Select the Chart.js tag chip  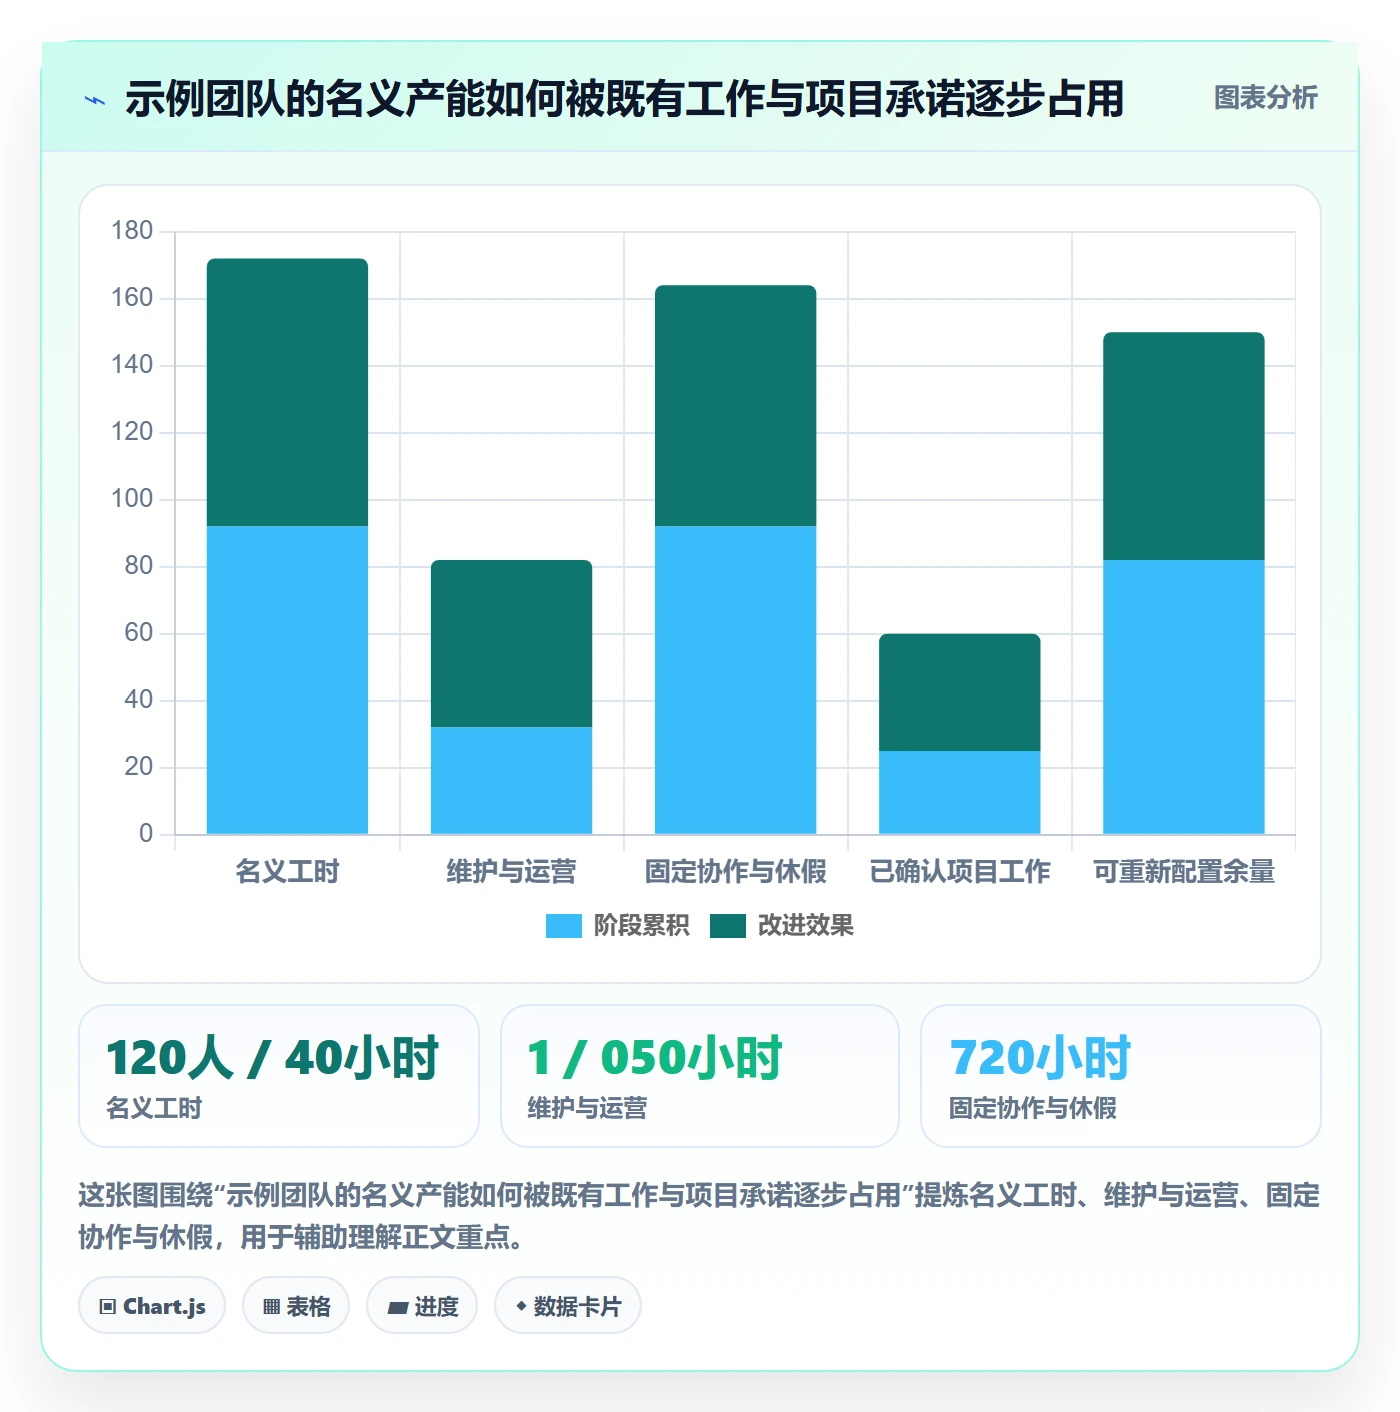152,1306
